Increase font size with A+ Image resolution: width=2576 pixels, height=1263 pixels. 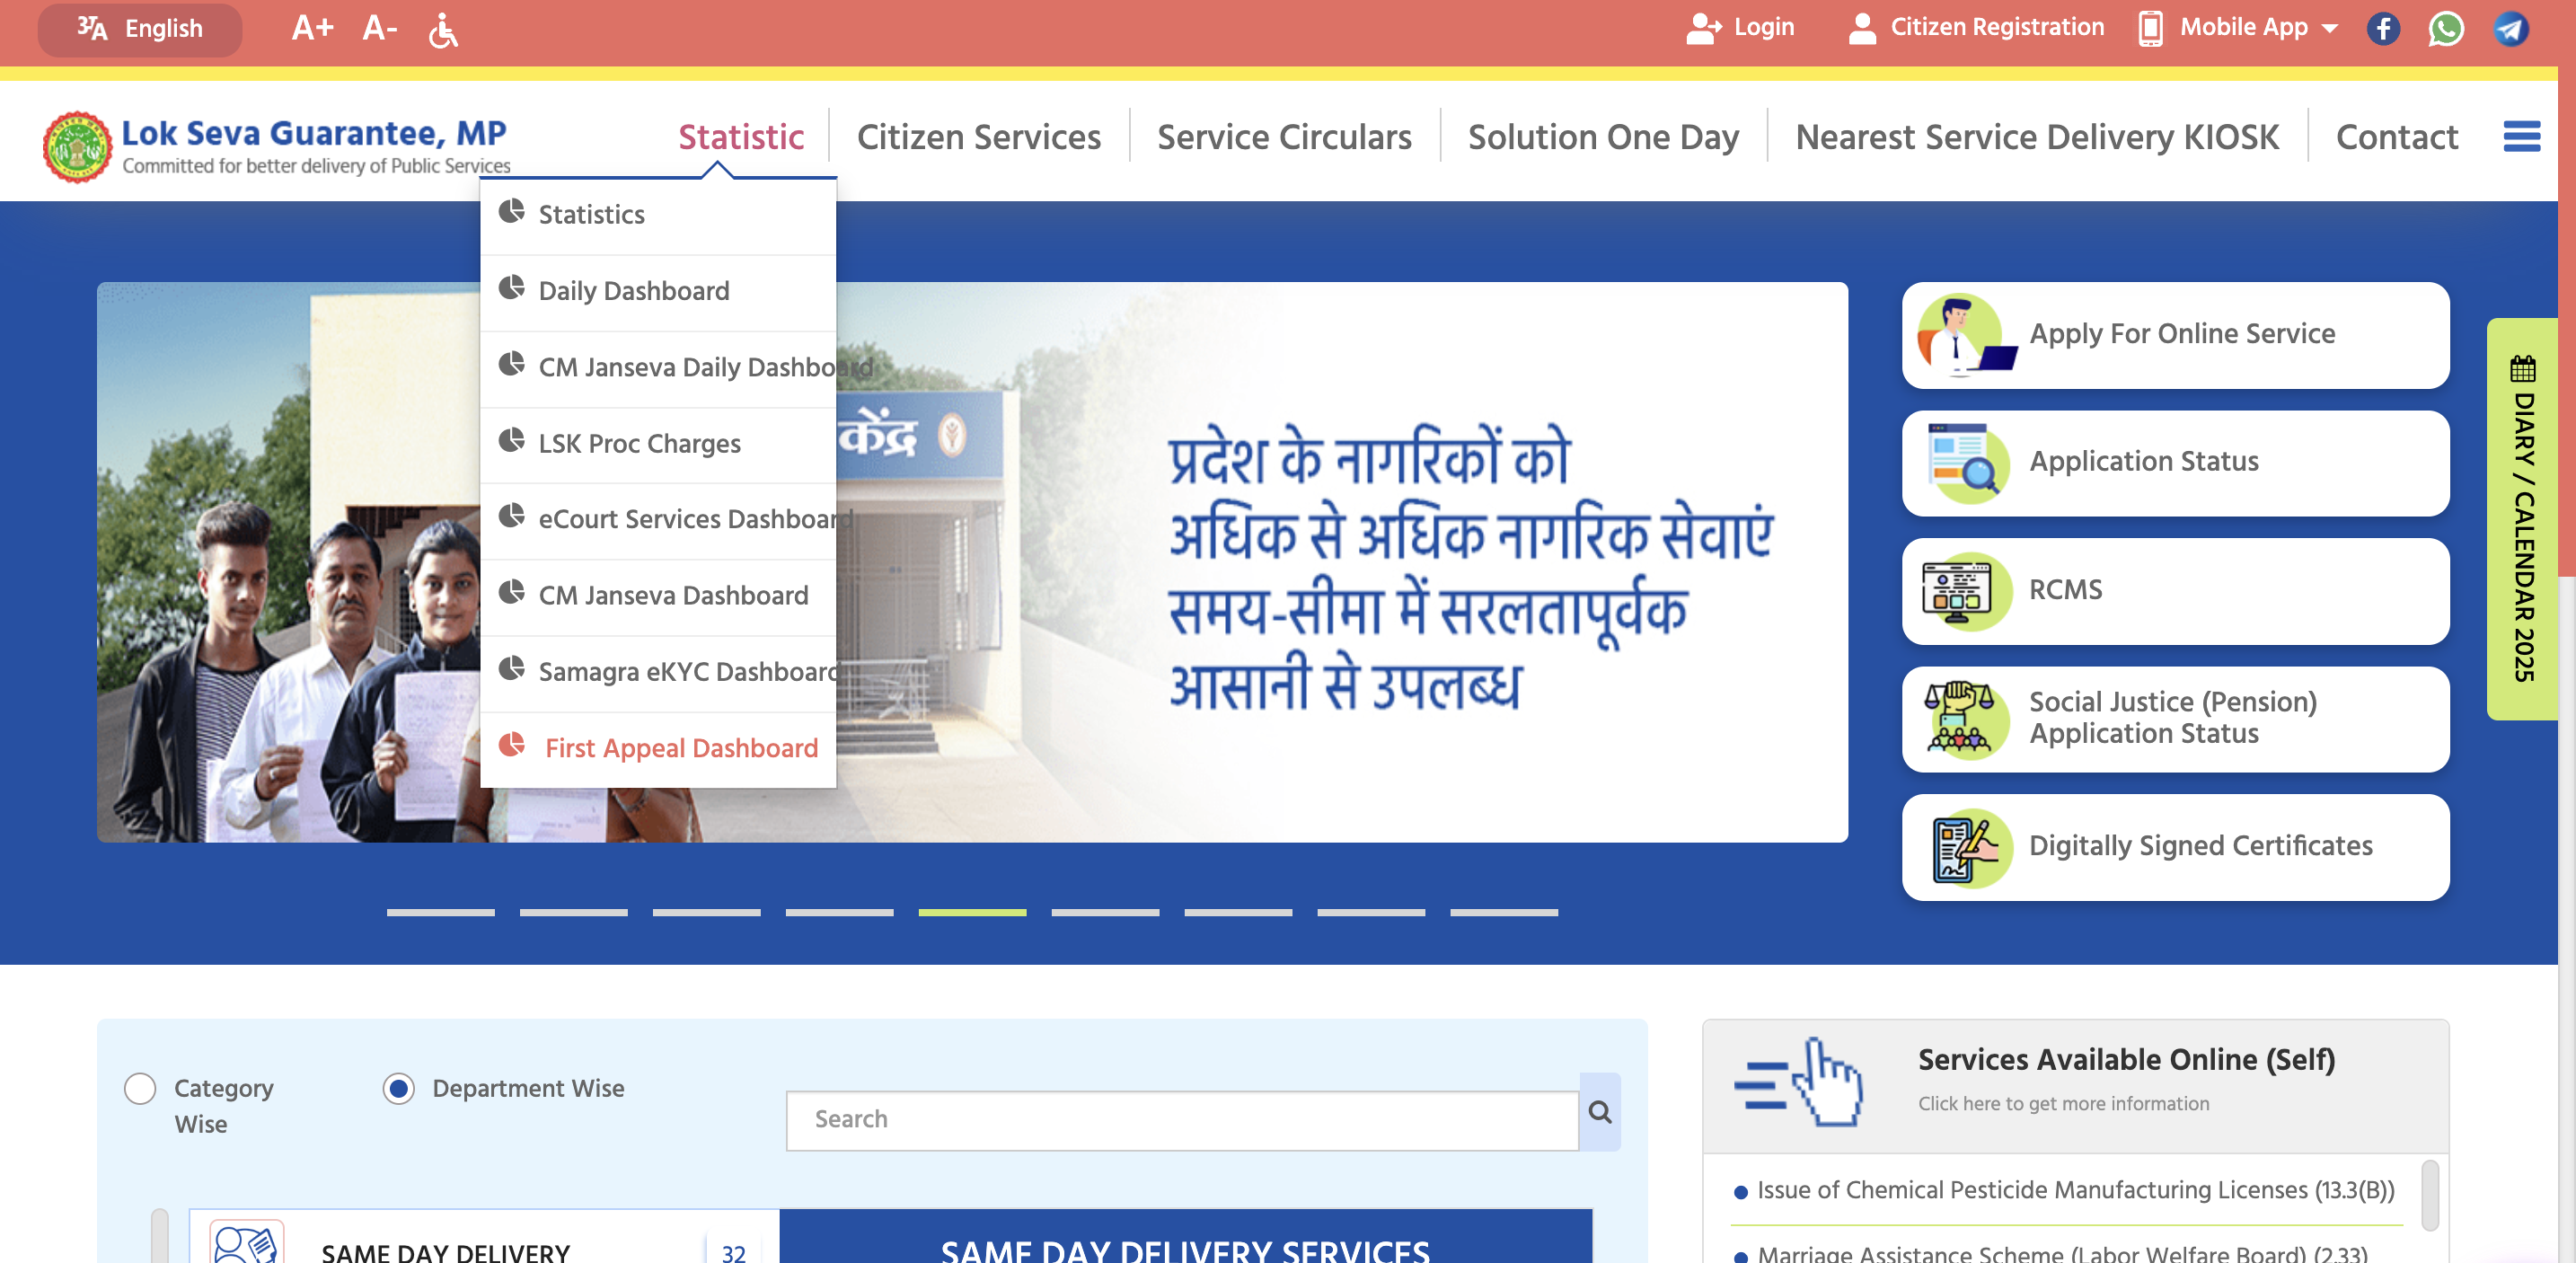click(x=312, y=28)
